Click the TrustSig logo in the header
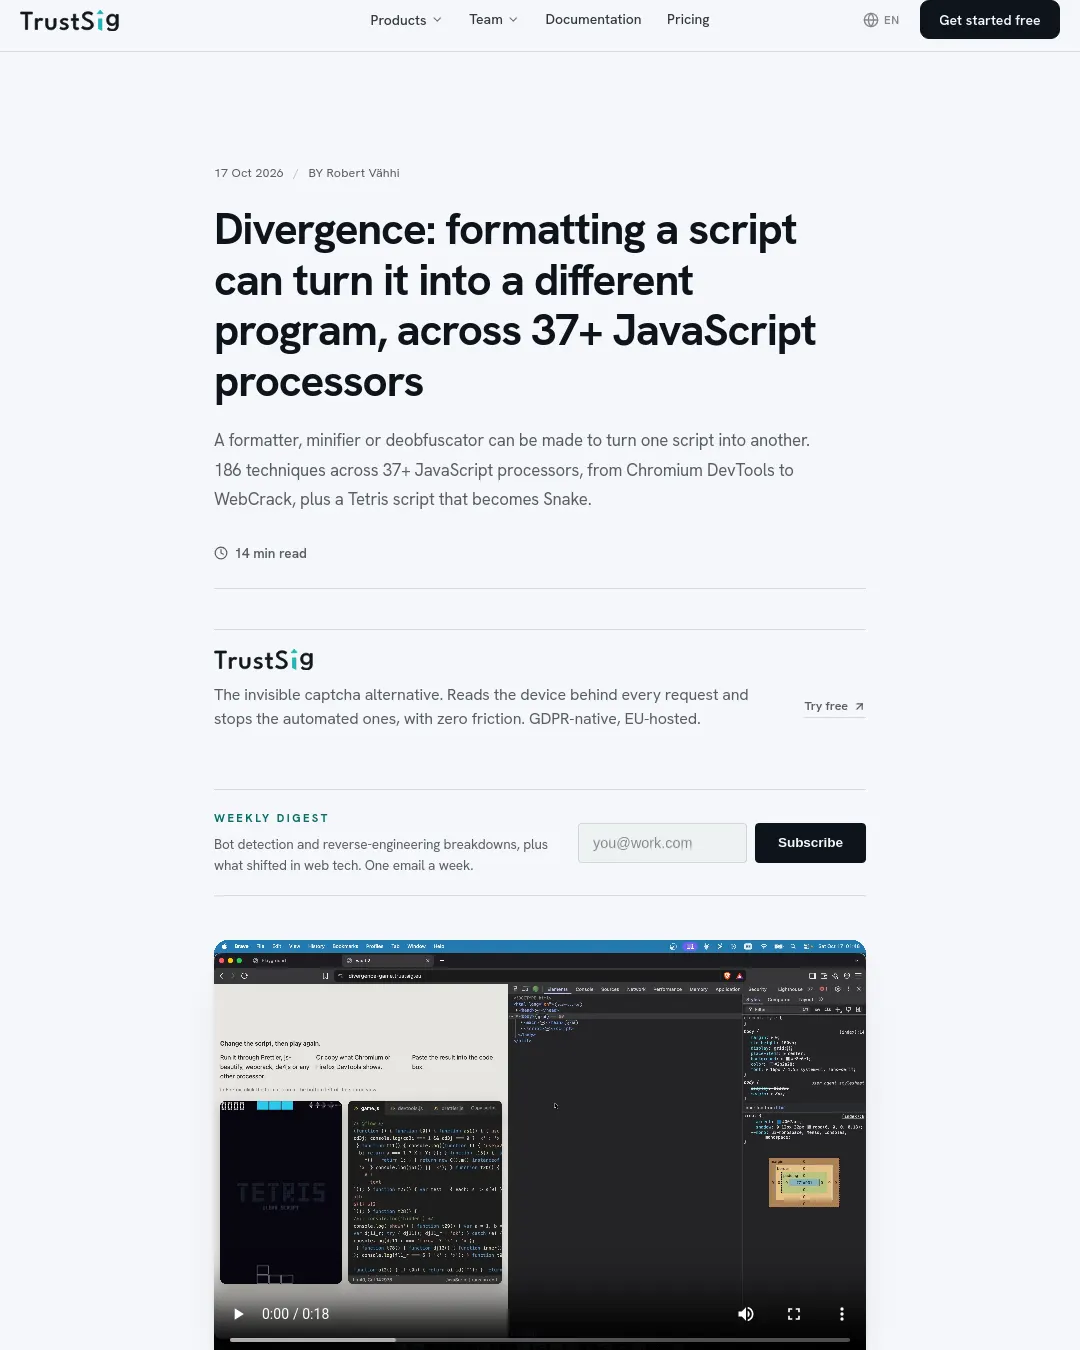Viewport: 1080px width, 1350px height. [x=69, y=20]
